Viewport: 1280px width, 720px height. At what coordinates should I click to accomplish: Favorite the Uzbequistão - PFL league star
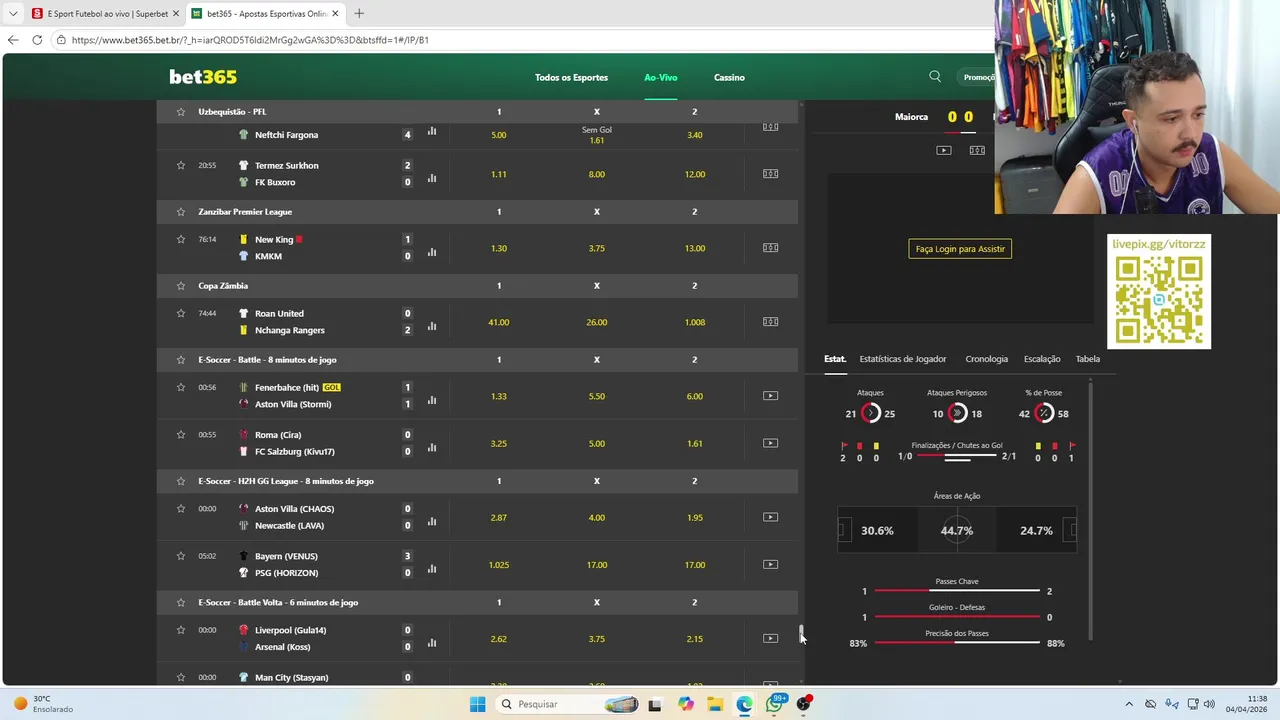(181, 112)
